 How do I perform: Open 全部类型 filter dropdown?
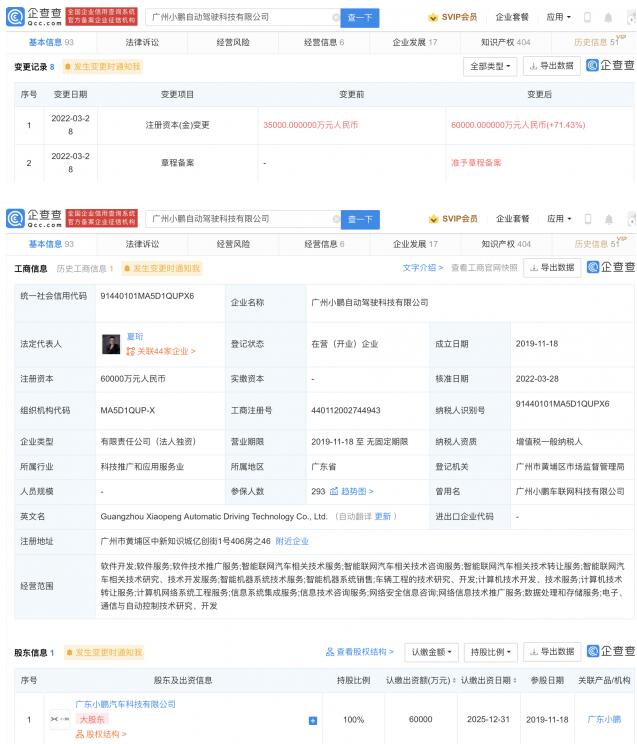coord(490,66)
